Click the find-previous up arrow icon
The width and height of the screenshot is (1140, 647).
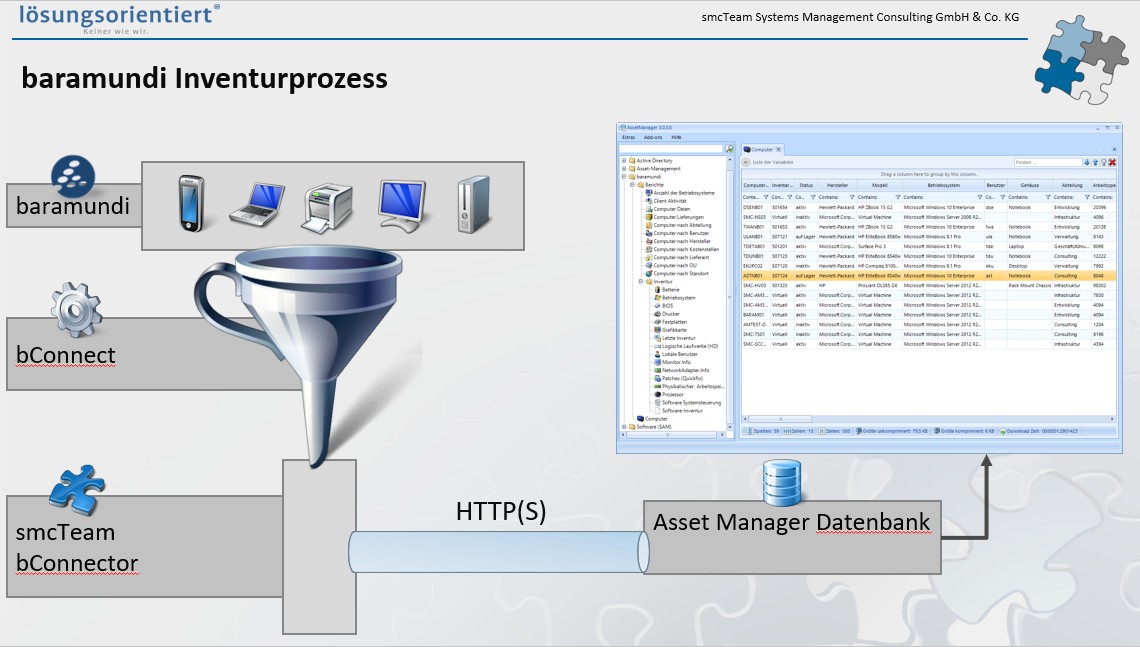pyautogui.click(x=1095, y=162)
